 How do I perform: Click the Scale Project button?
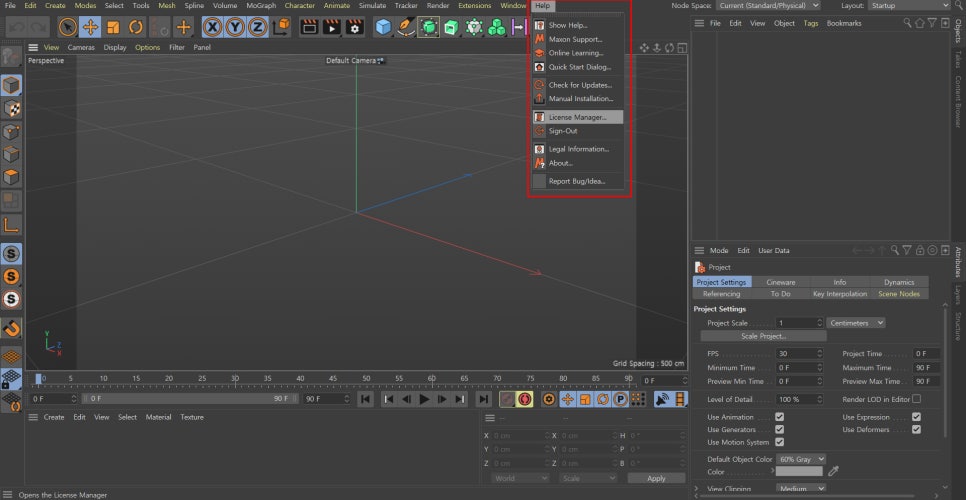pos(763,336)
